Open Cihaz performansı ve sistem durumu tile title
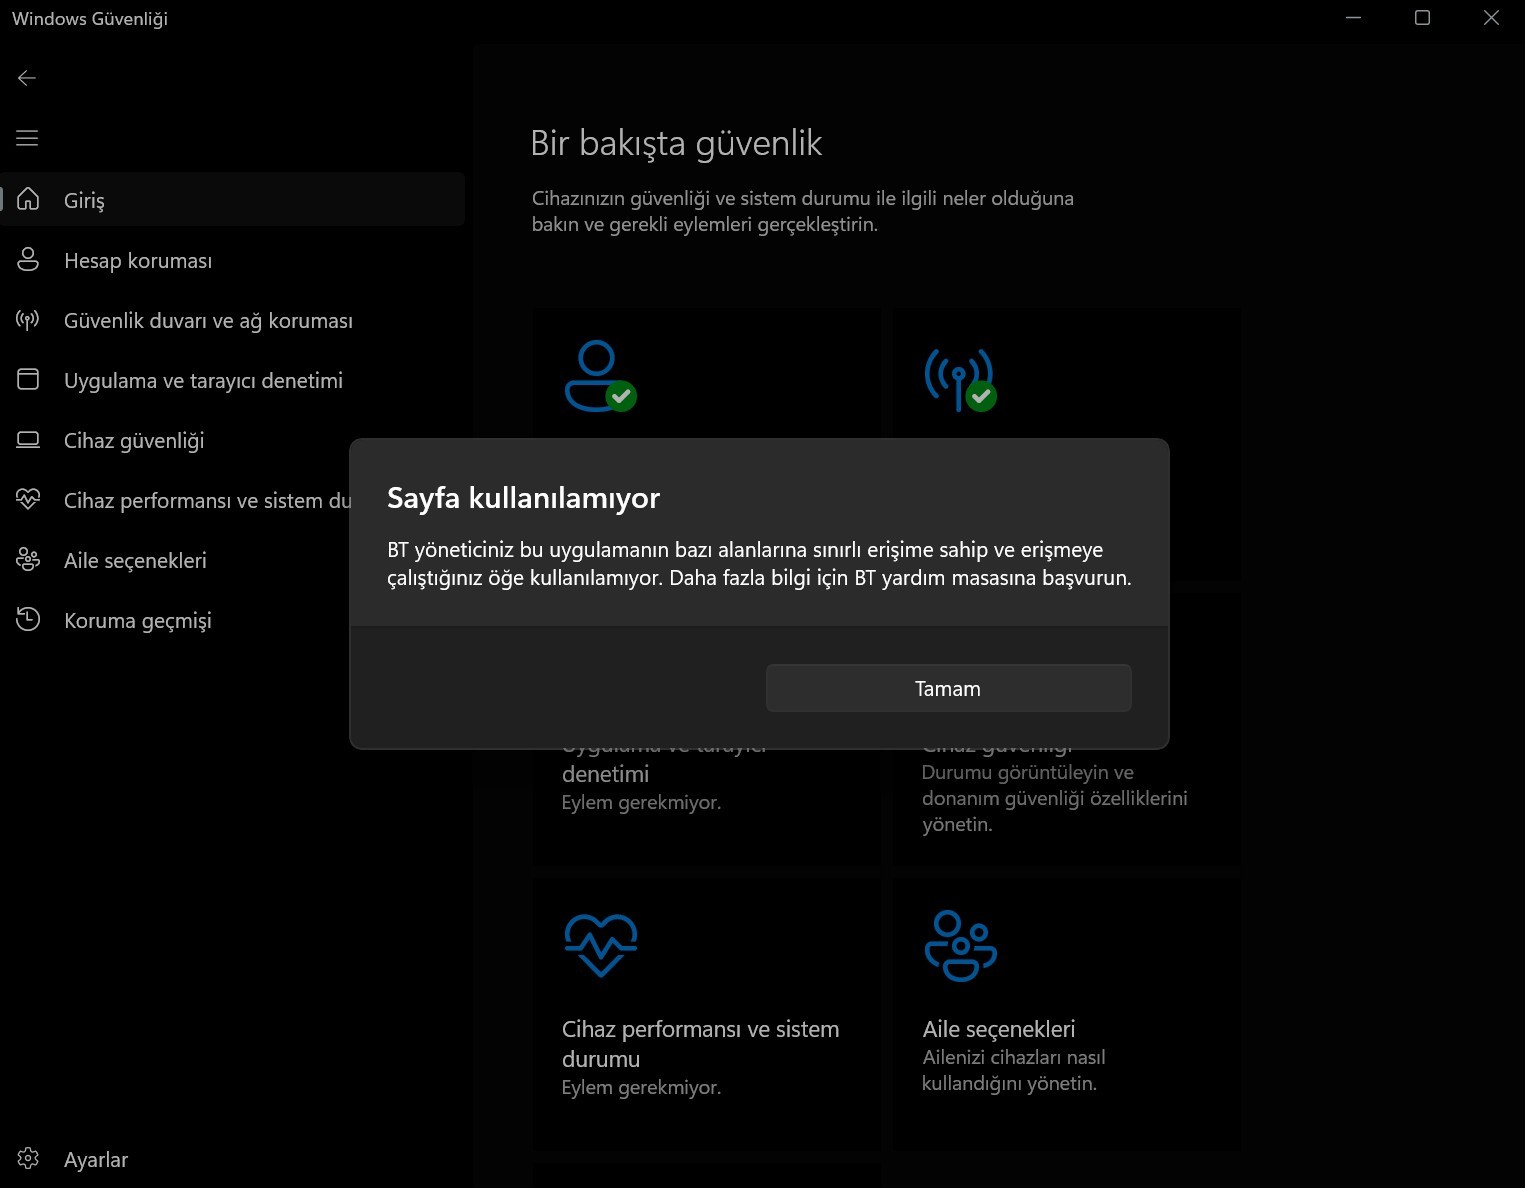 [700, 1044]
